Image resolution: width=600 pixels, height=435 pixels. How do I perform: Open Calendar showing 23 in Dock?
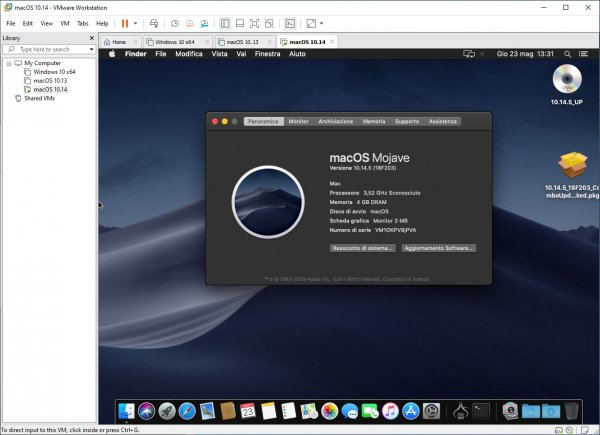coord(248,411)
